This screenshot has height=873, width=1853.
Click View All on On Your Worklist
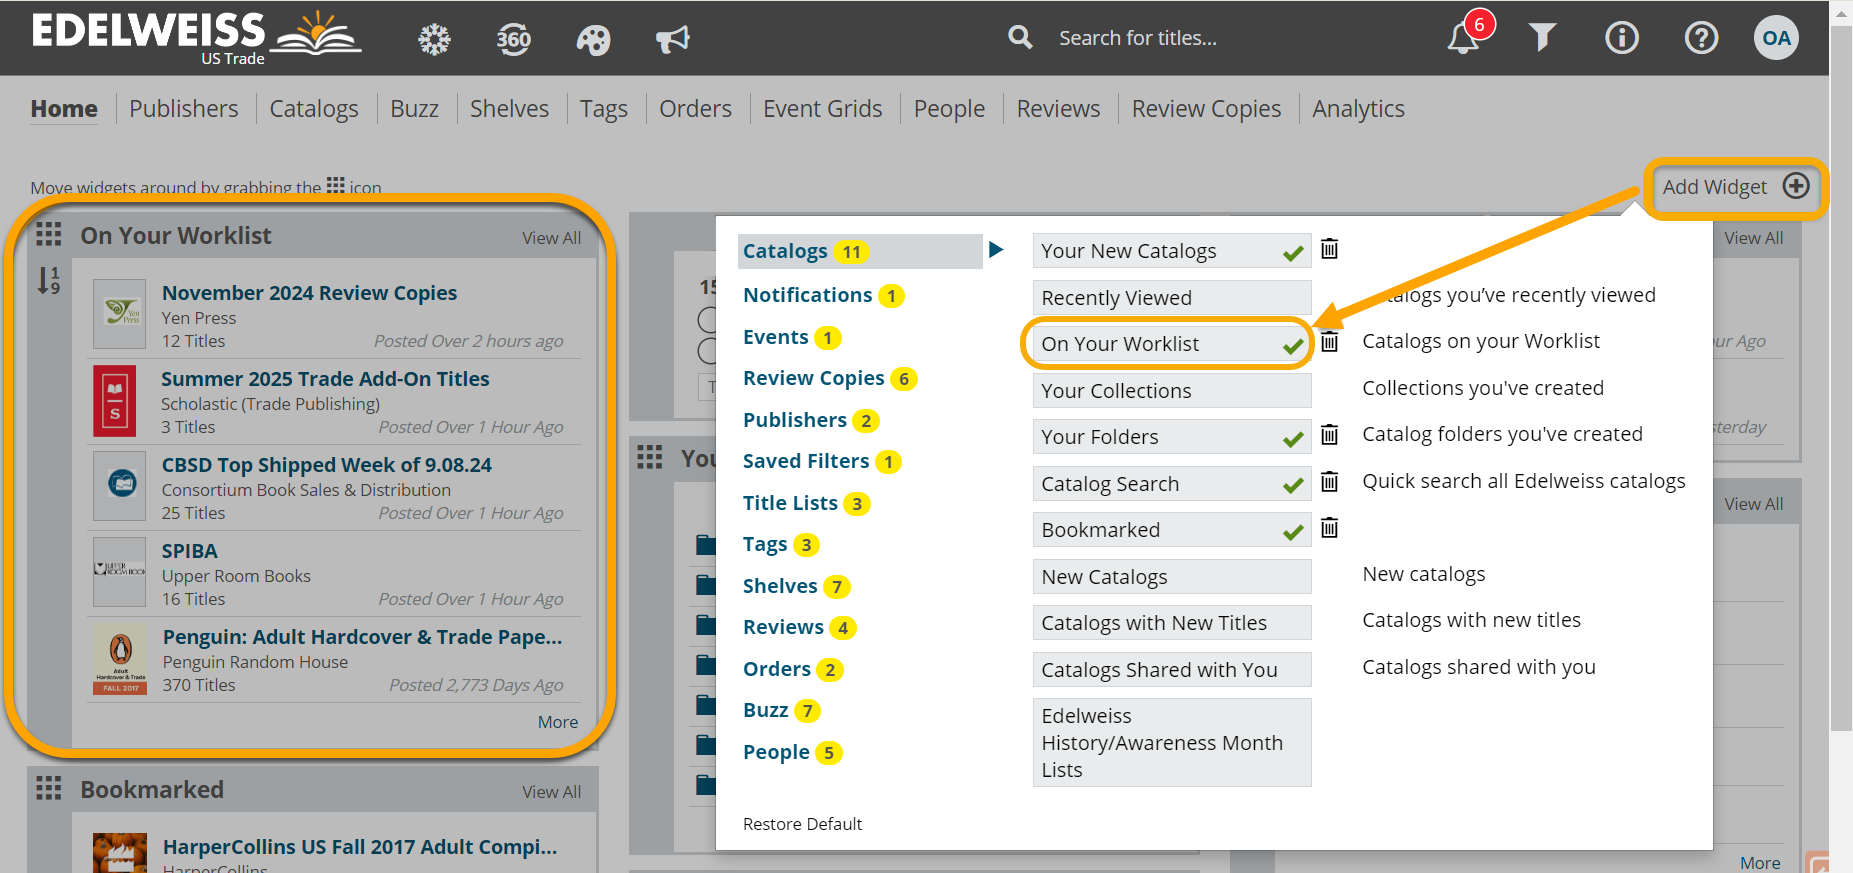pos(551,238)
